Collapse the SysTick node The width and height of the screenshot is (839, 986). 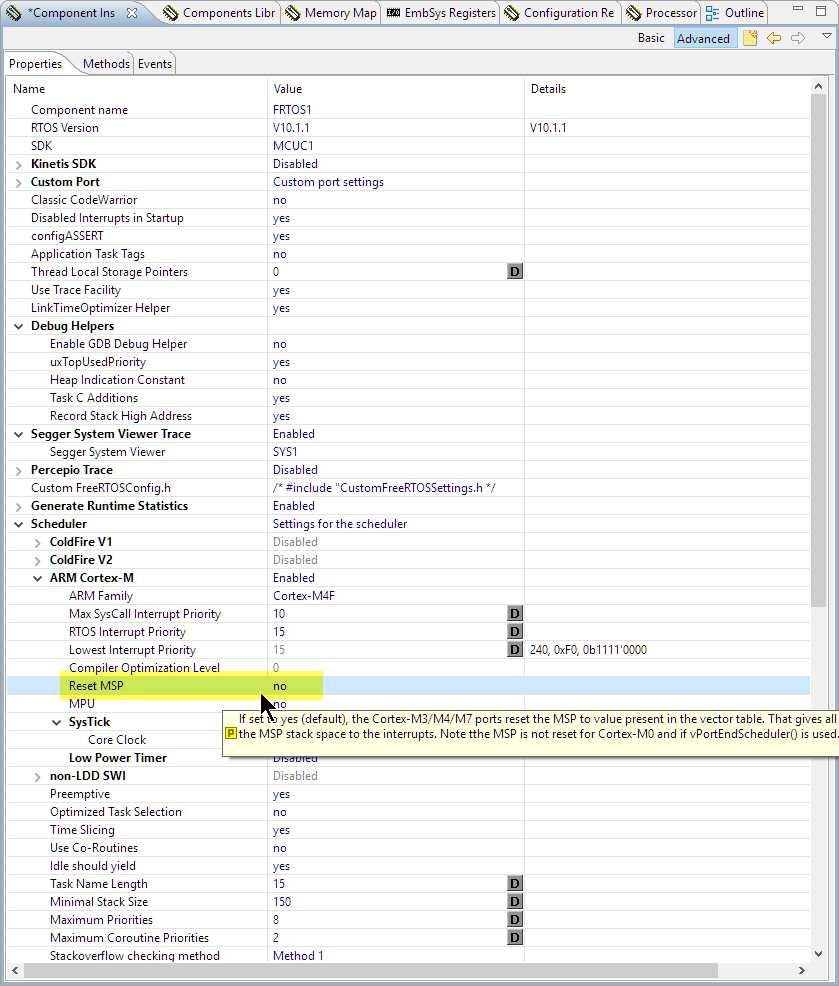click(x=57, y=723)
